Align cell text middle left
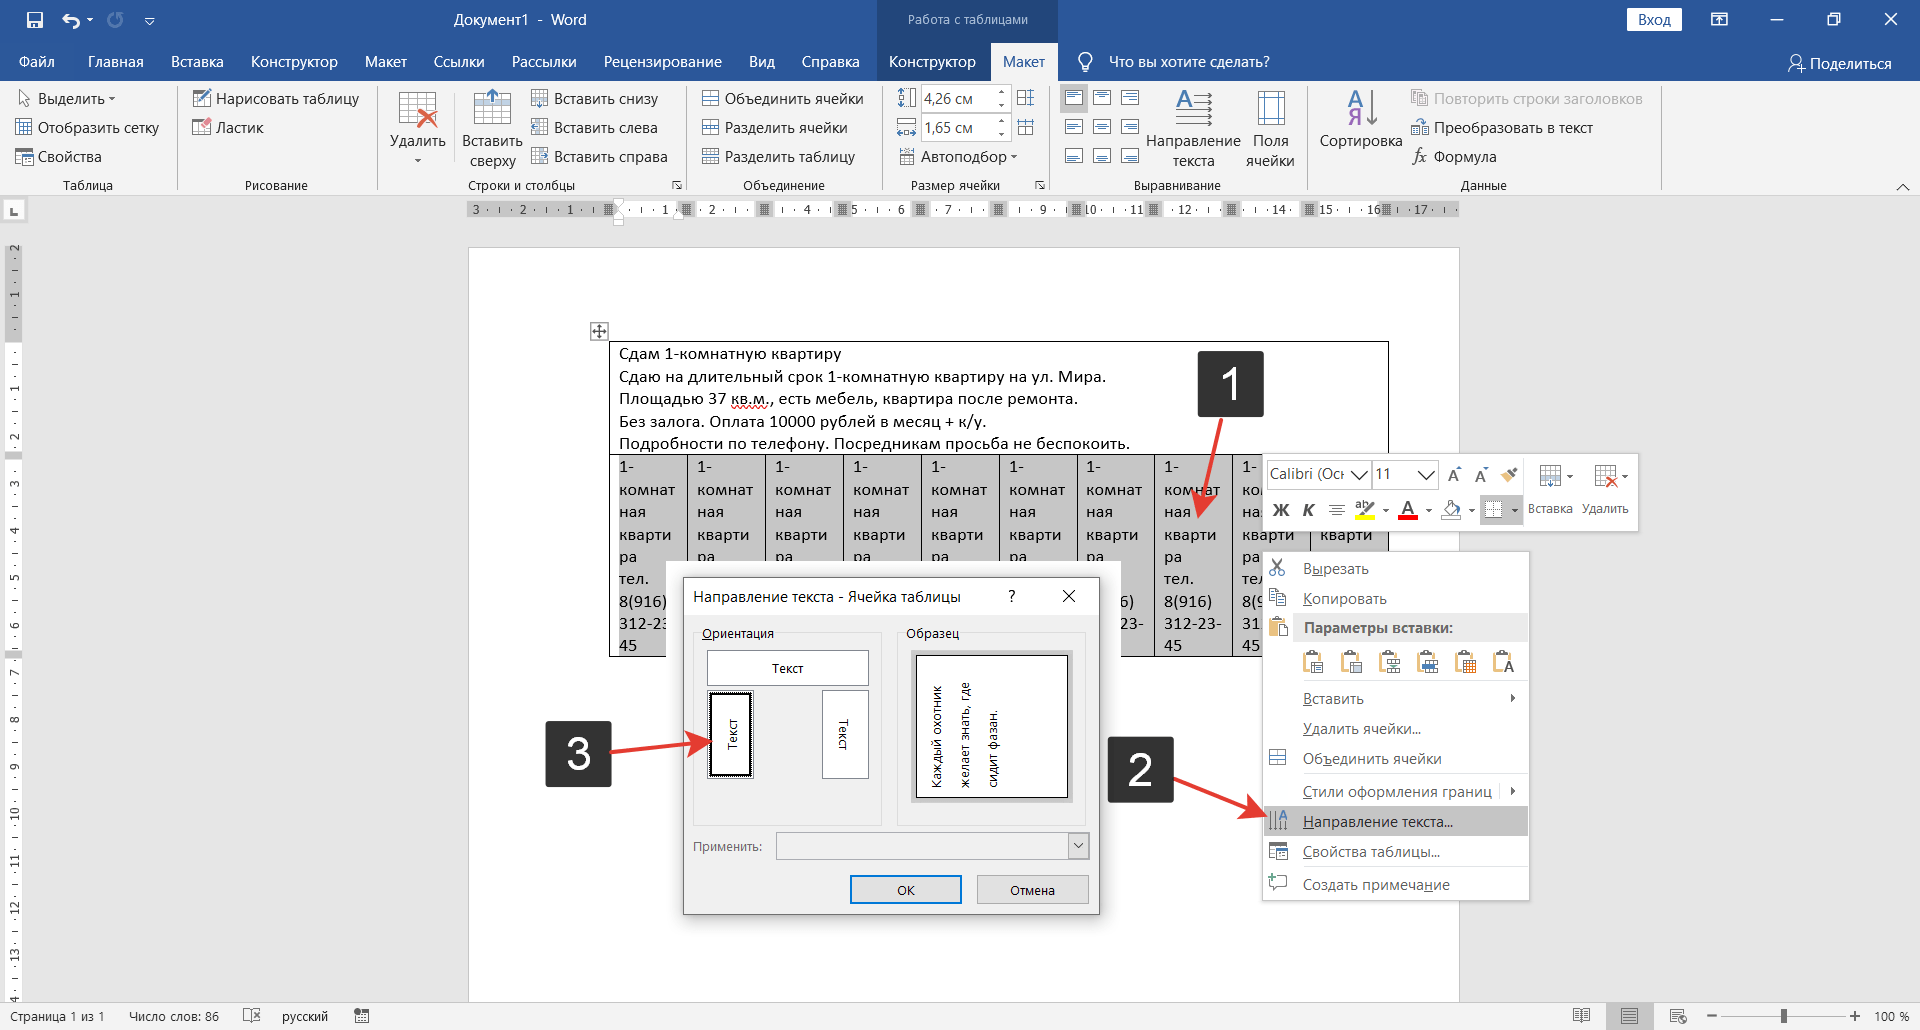Image resolution: width=1920 pixels, height=1030 pixels. [x=1074, y=127]
